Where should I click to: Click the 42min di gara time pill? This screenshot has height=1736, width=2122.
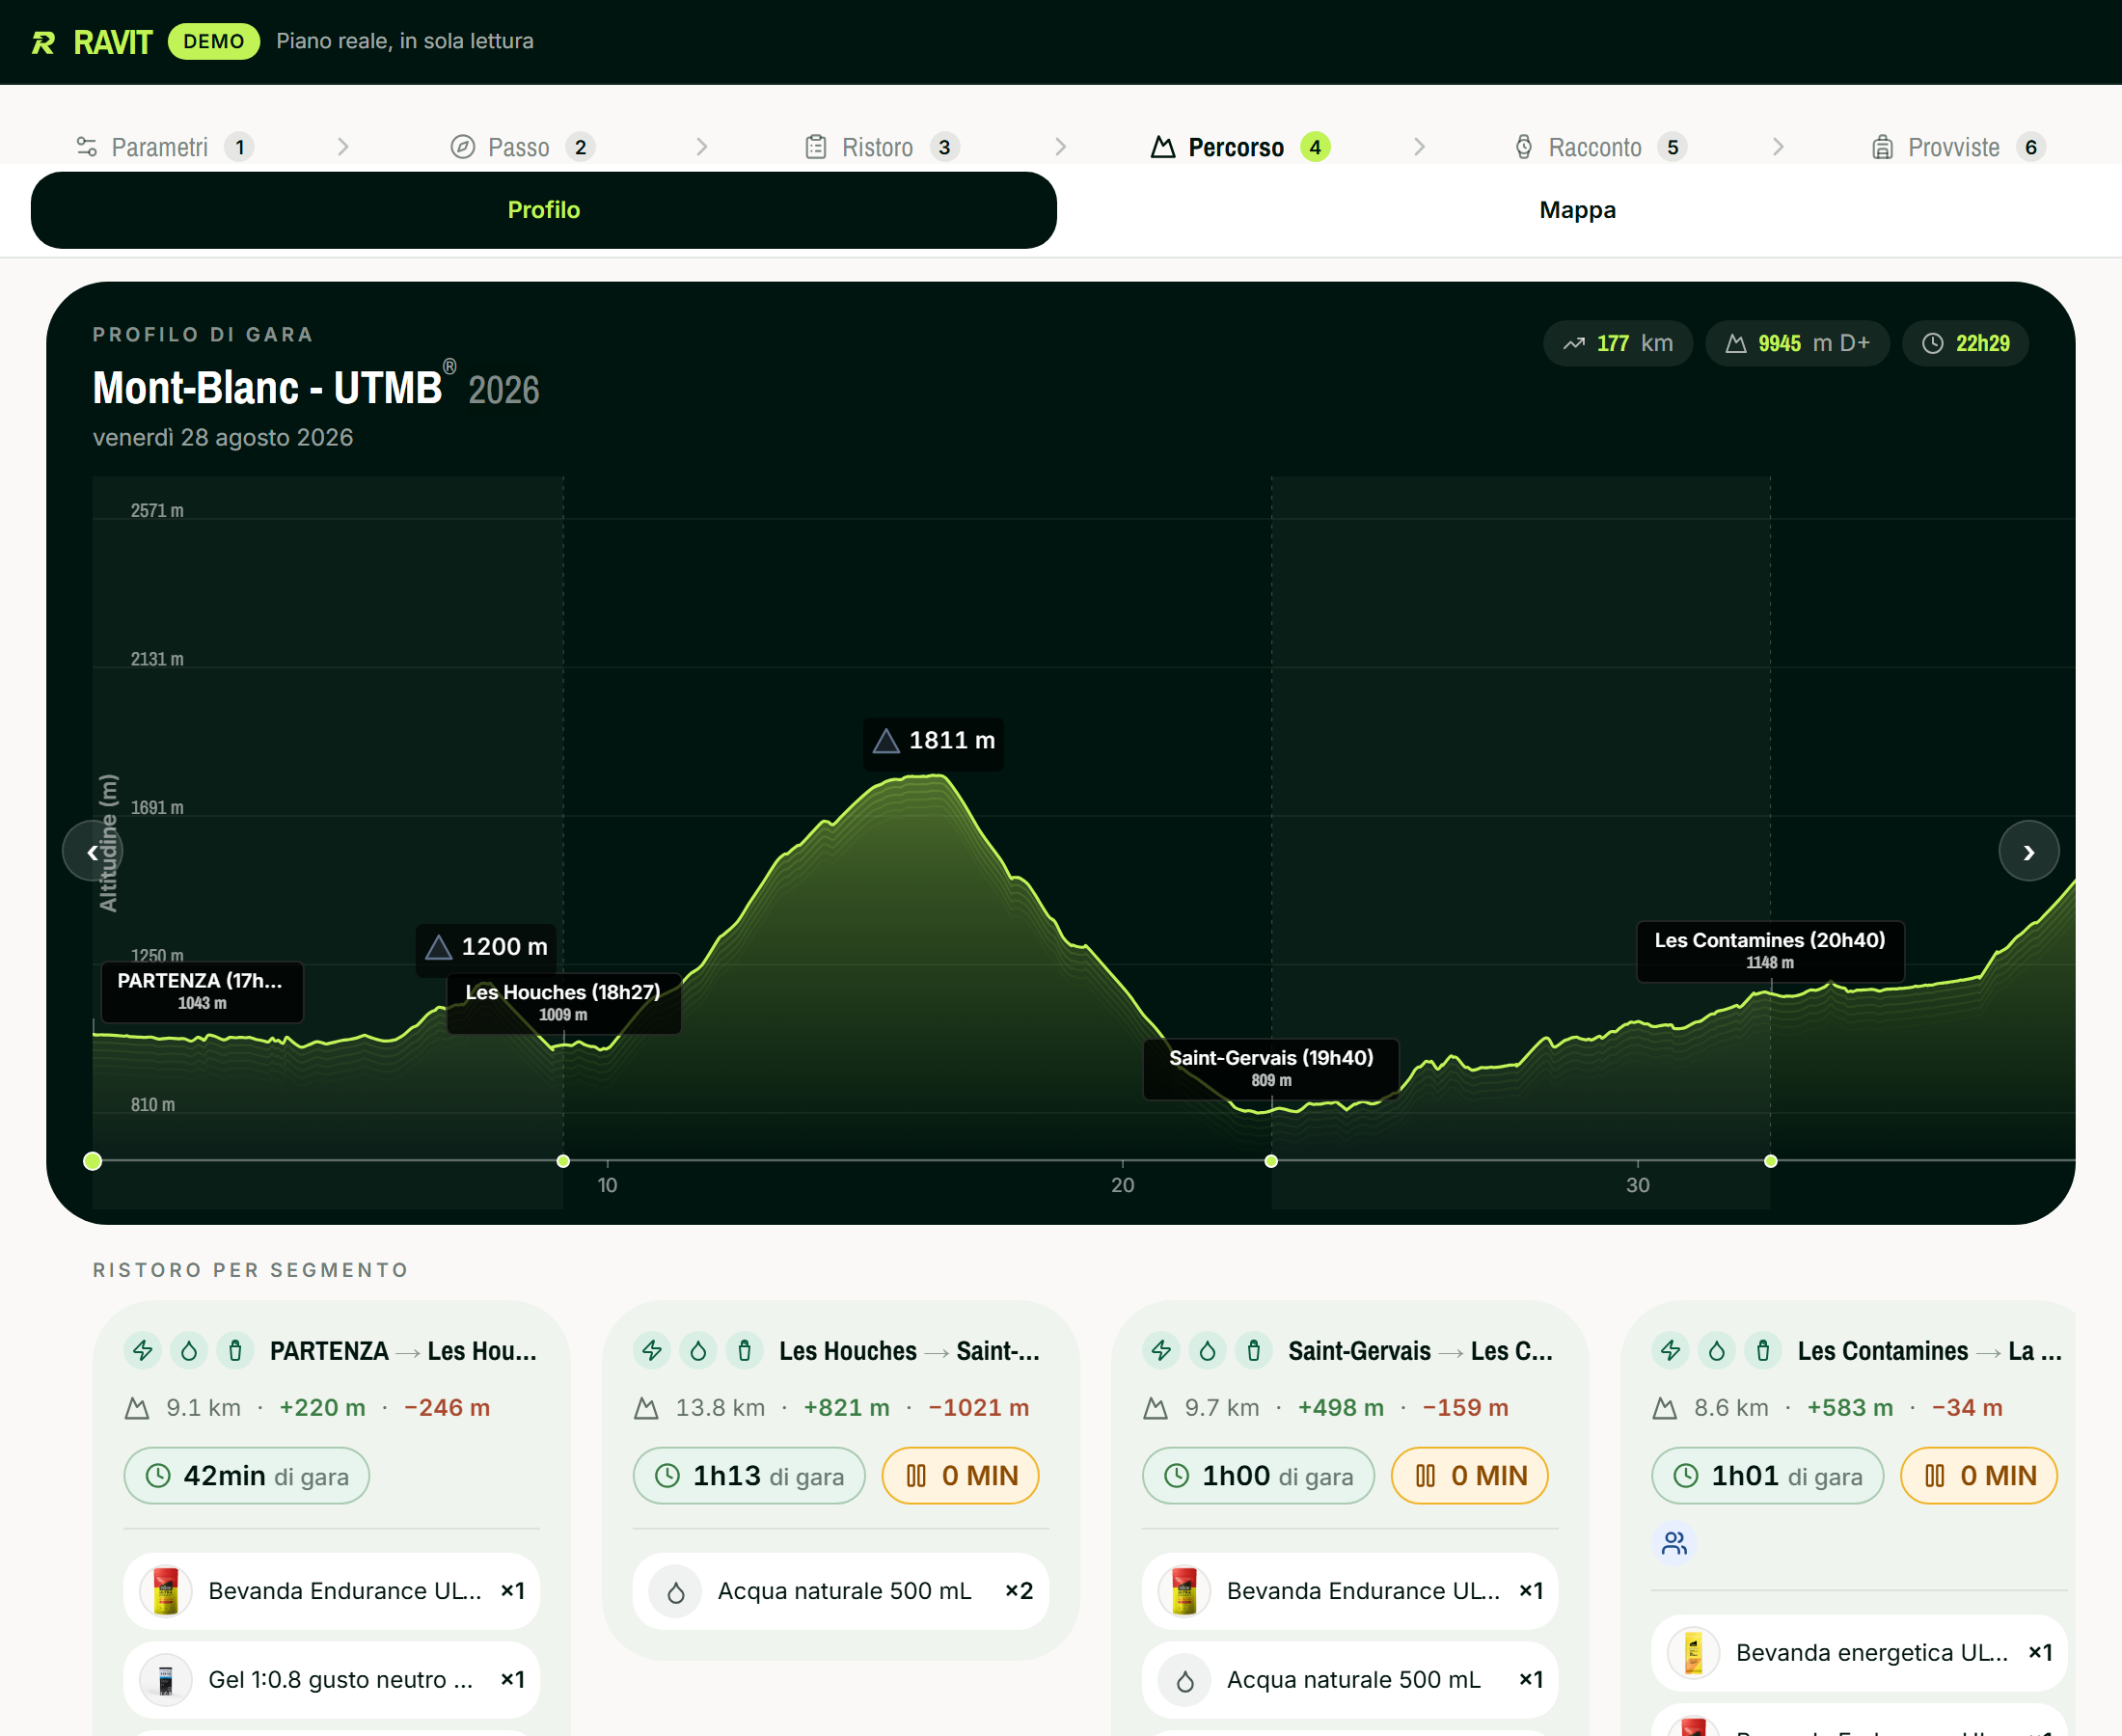tap(247, 1476)
